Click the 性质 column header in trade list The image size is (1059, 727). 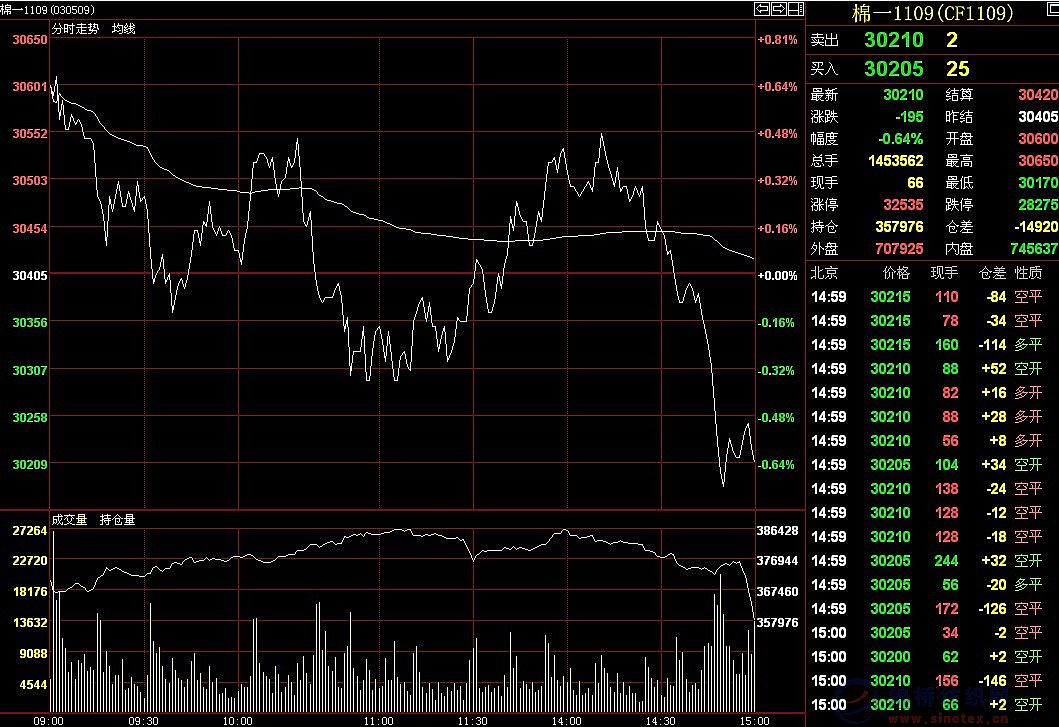click(1028, 273)
